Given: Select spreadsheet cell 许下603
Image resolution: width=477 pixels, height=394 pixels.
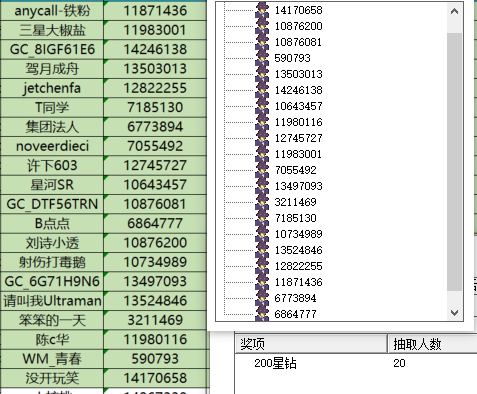Looking at the screenshot, I should tap(52, 165).
